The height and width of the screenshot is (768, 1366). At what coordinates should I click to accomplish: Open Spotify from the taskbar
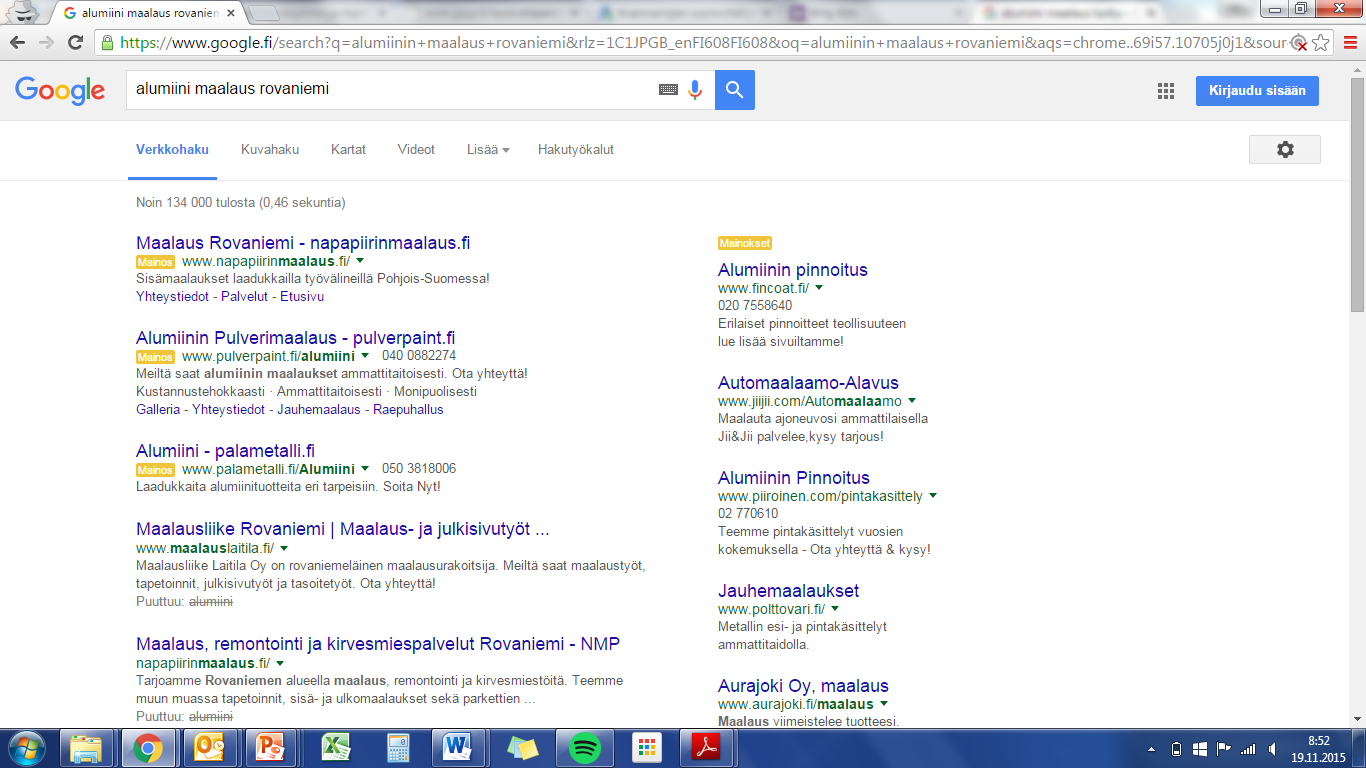click(x=584, y=748)
